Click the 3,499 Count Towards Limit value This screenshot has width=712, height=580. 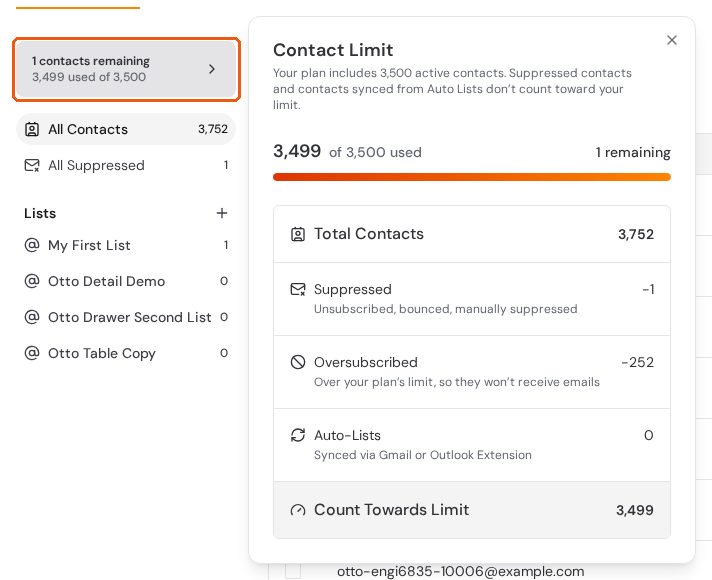(x=635, y=510)
